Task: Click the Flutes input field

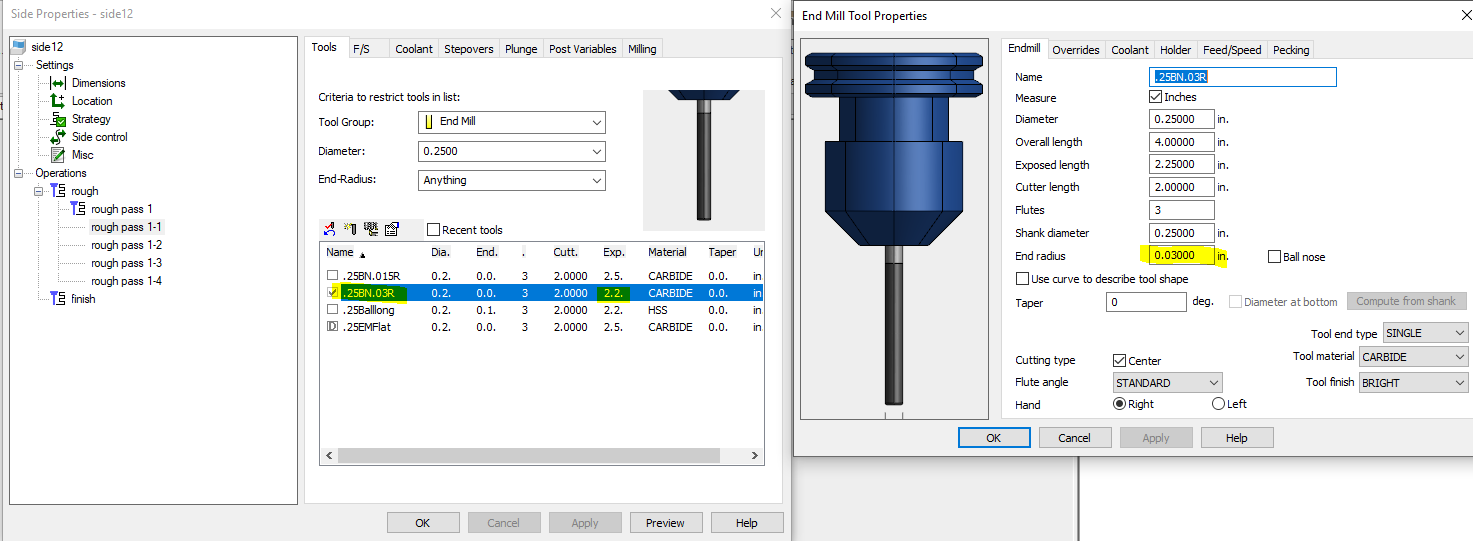Action: 1182,210
